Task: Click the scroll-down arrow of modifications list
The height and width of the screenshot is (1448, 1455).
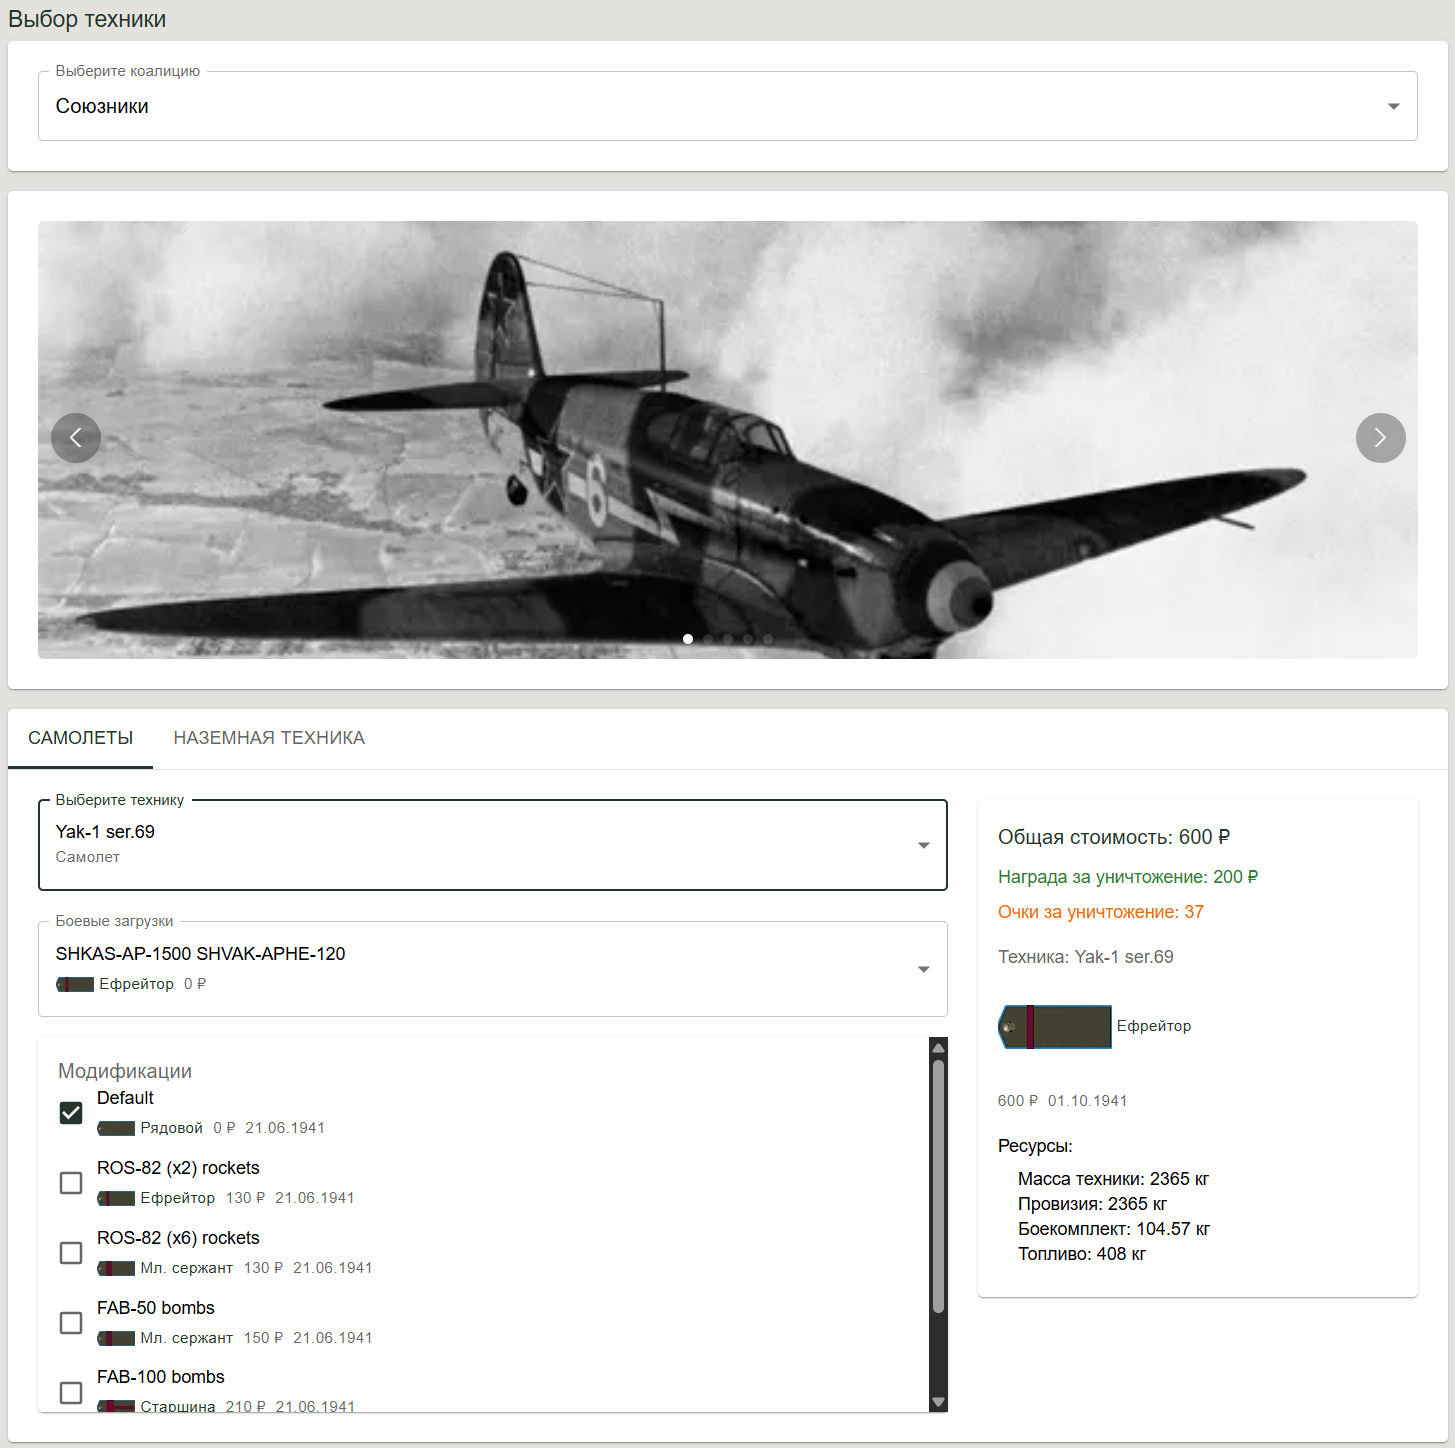Action: [x=938, y=1402]
